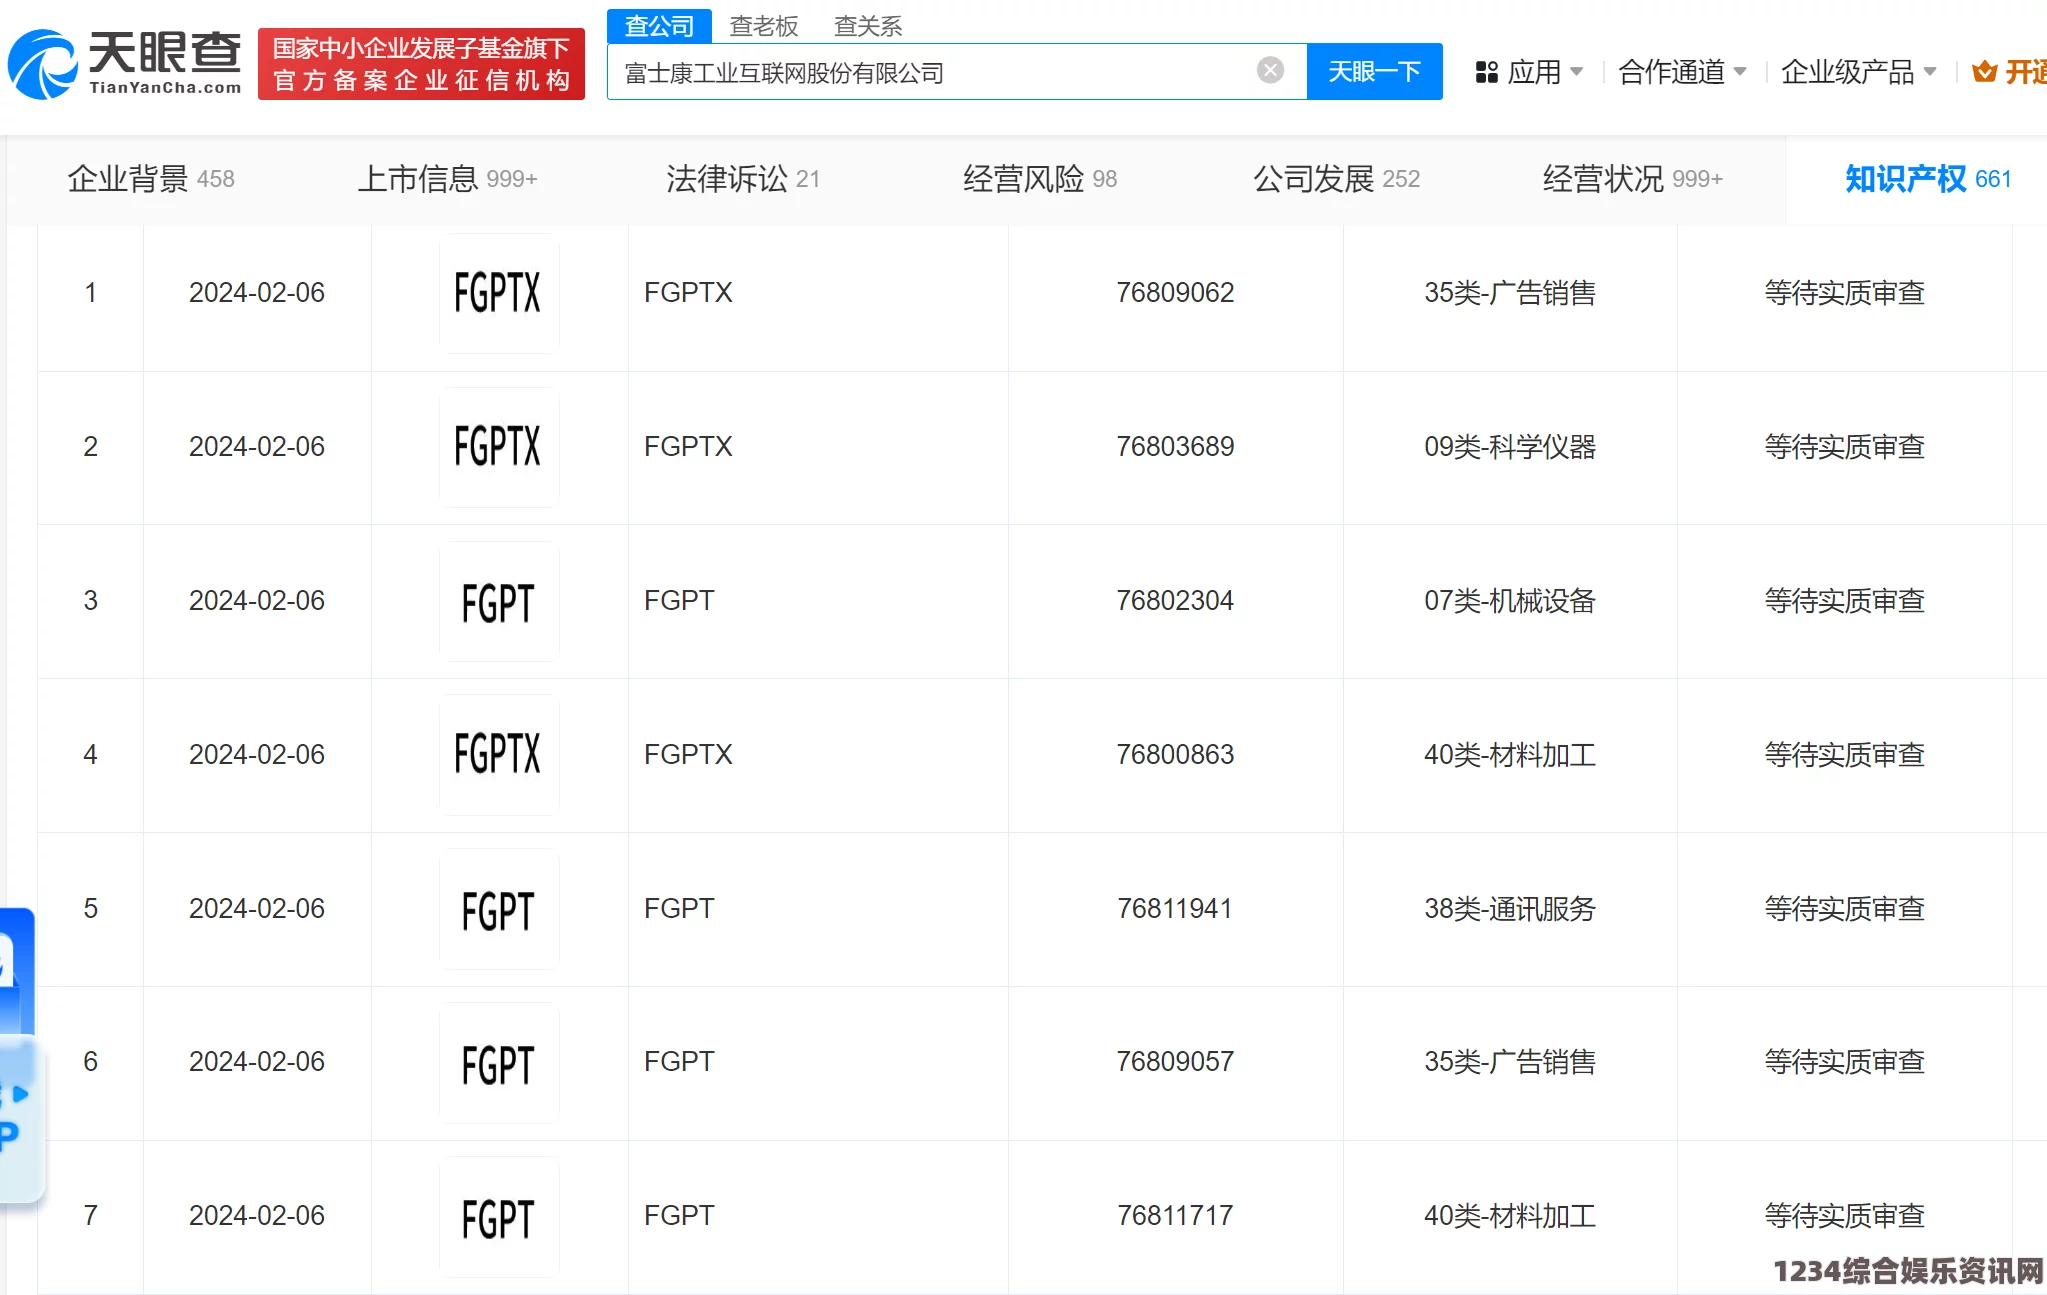This screenshot has width=2047, height=1295.
Task: Open the 应用 grid icon
Action: pos(1487,72)
